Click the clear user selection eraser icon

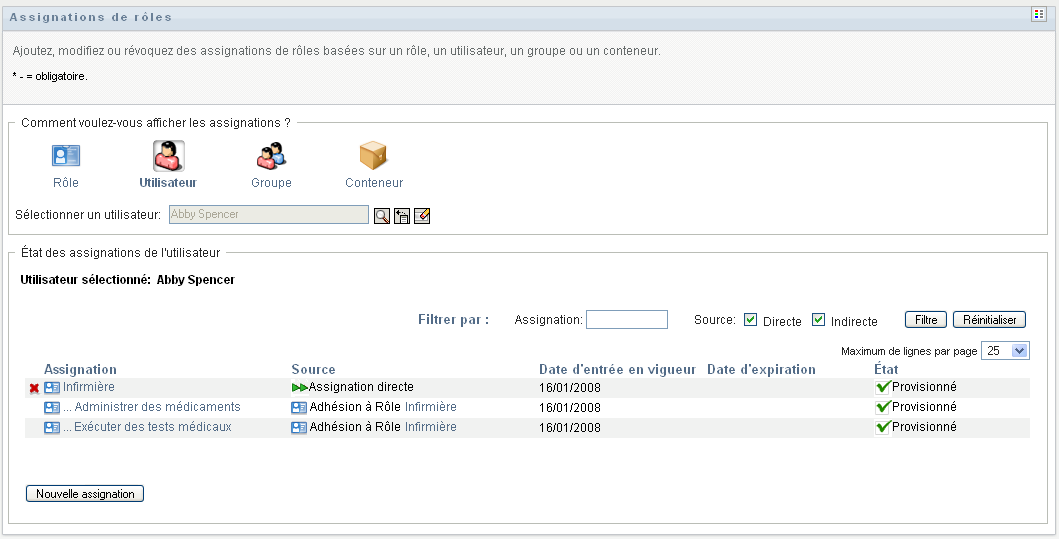click(422, 216)
